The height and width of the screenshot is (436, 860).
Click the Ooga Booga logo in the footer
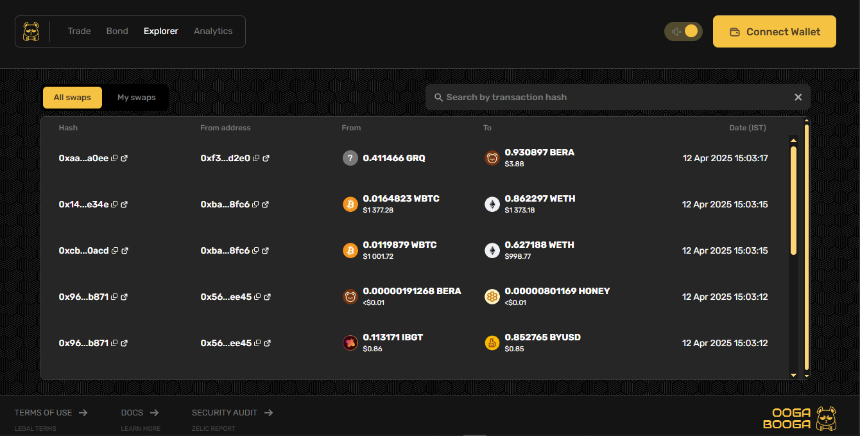click(800, 419)
